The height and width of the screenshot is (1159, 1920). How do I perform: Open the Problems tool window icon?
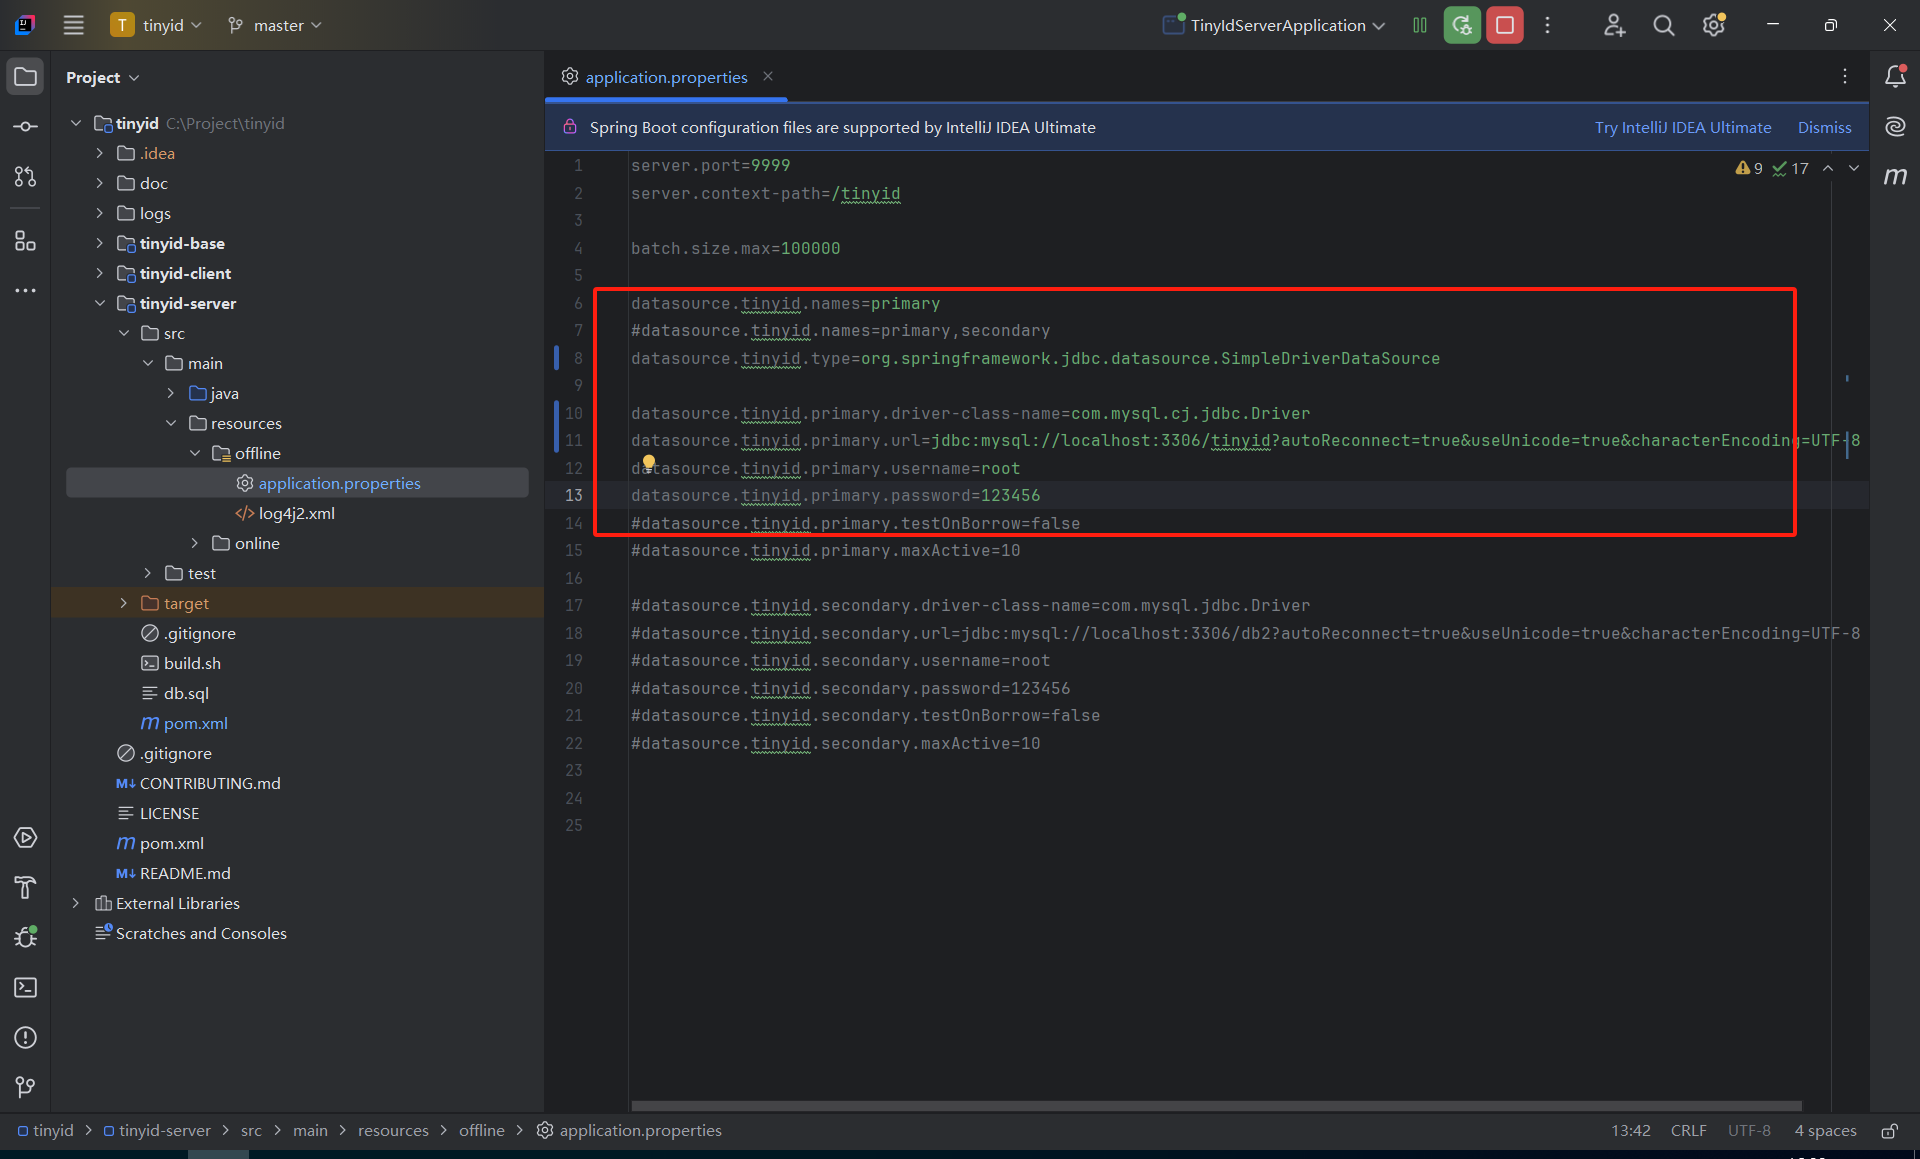25,1037
